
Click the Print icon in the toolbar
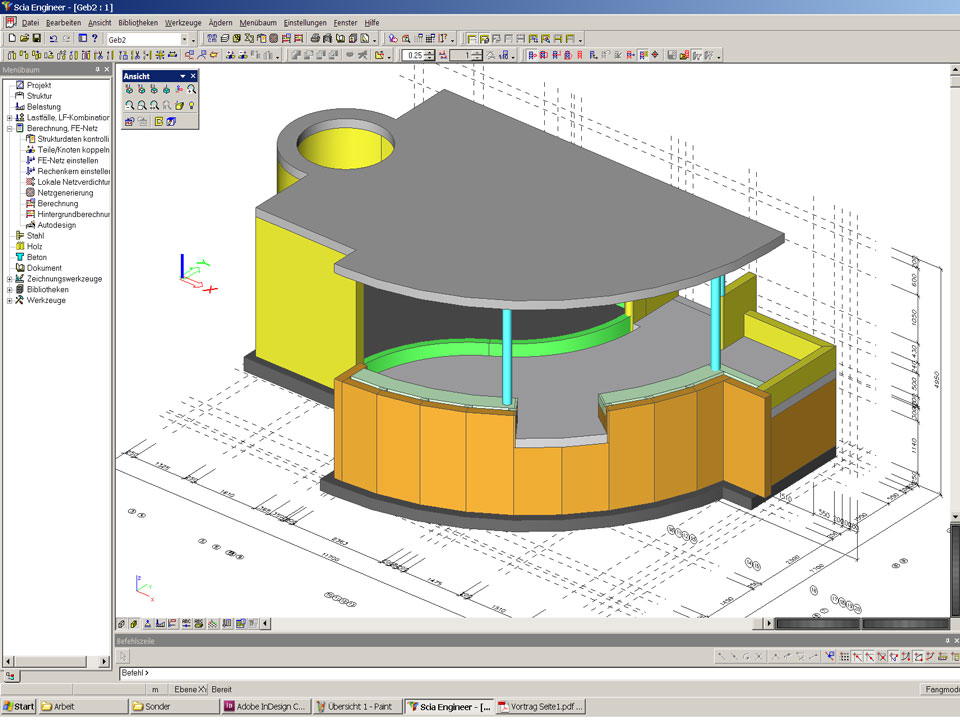tap(314, 39)
